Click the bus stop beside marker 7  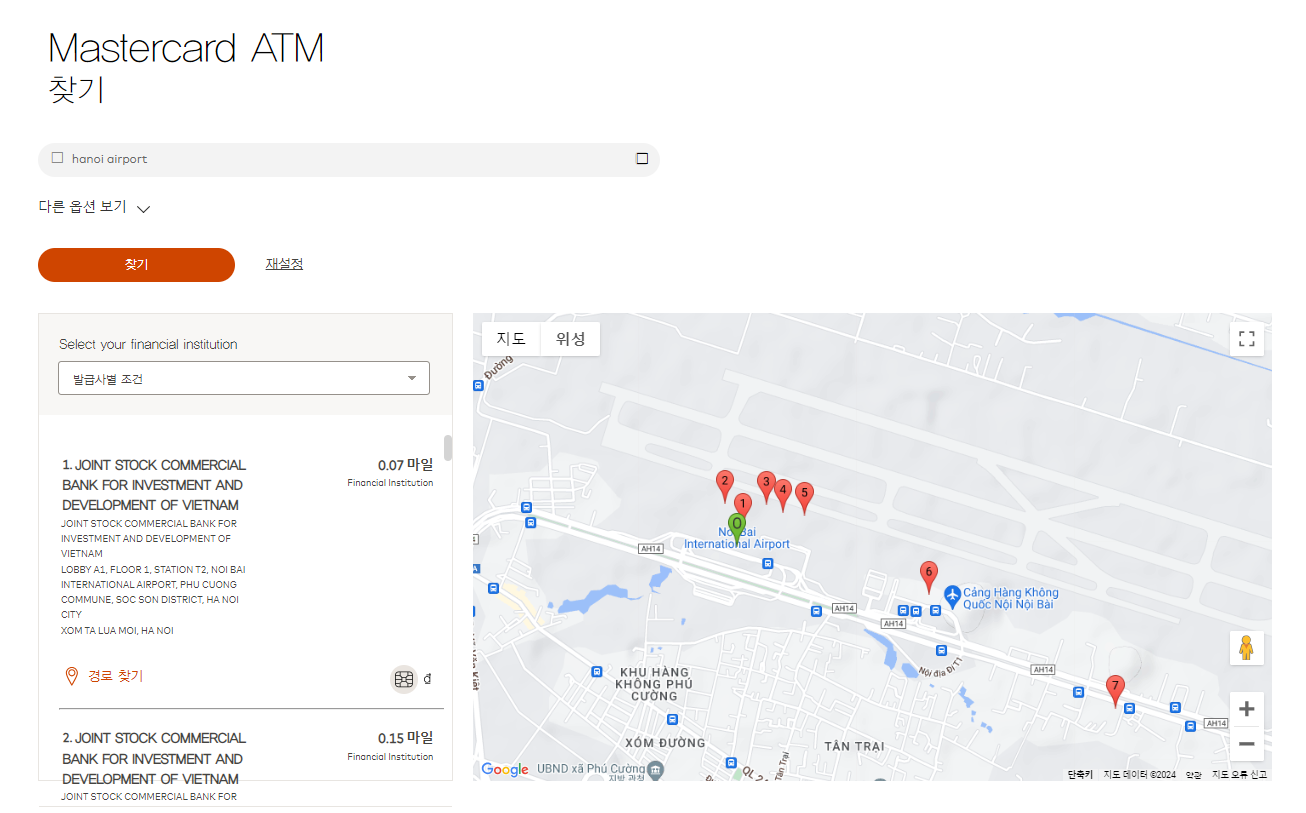pos(1129,708)
